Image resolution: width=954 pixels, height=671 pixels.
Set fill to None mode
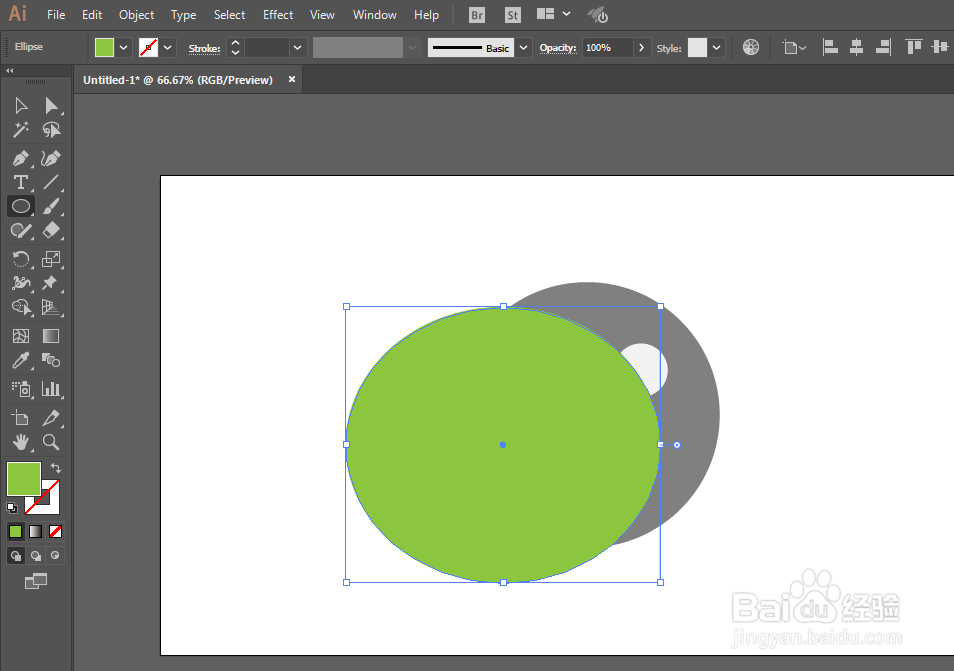[x=55, y=532]
